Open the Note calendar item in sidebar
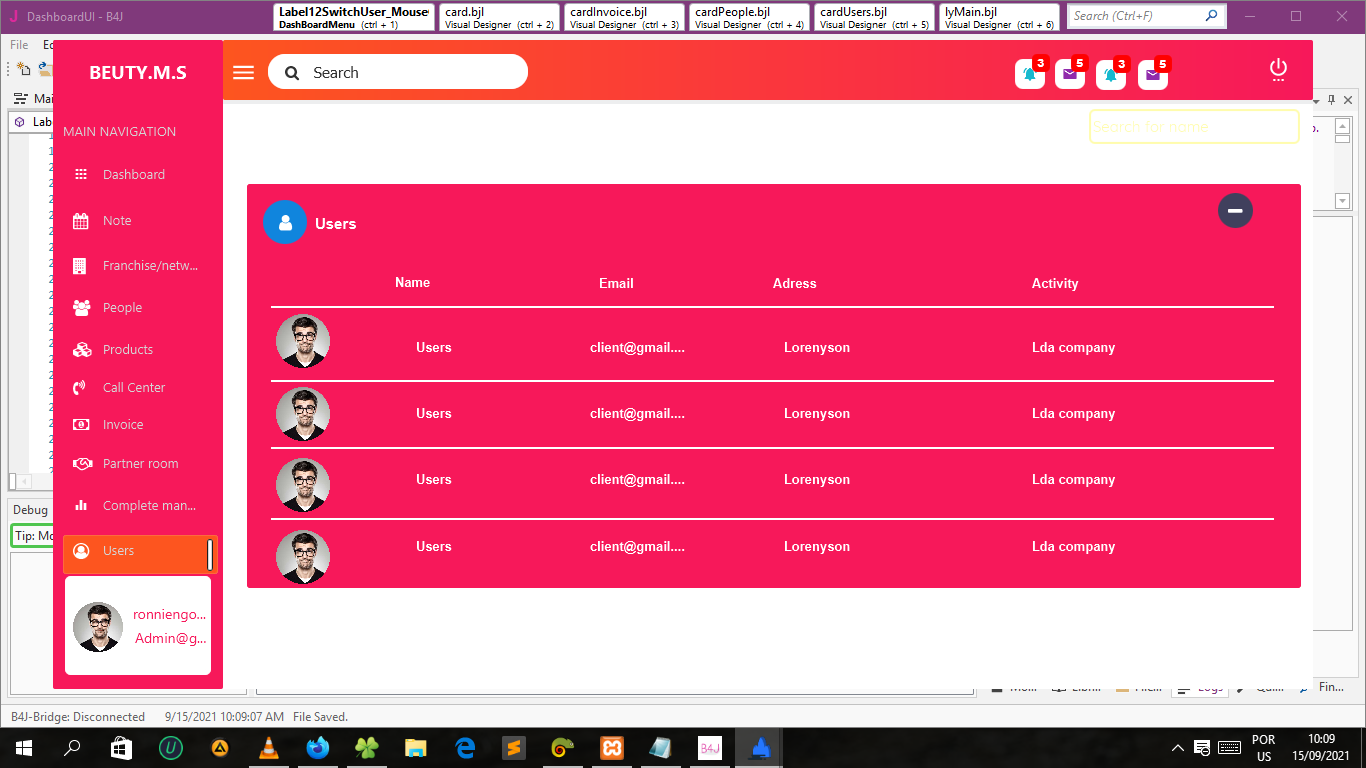 click(x=117, y=221)
